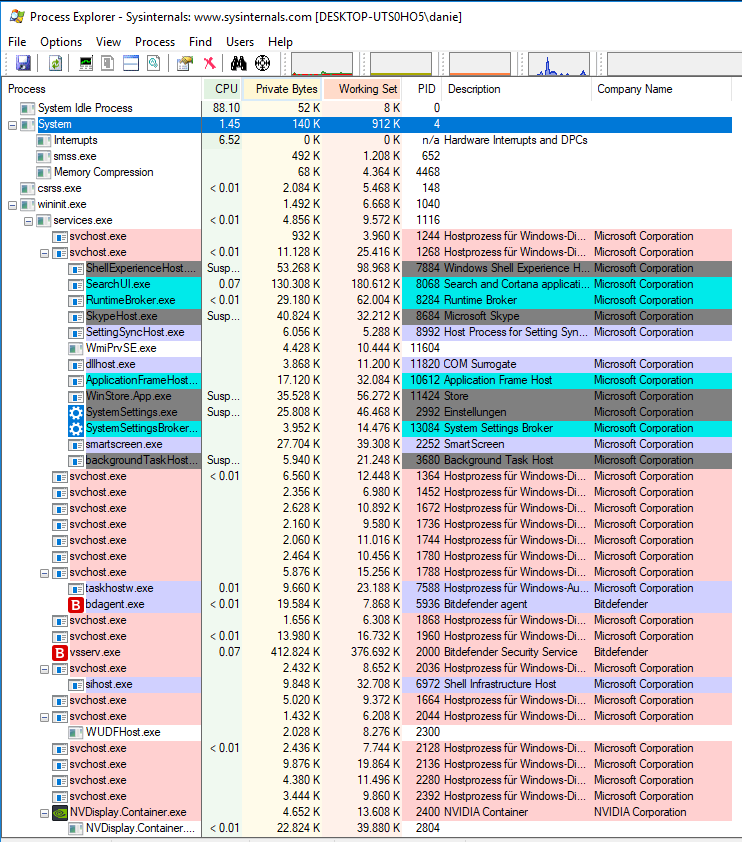Click the icon next to csrss.exe
The height and width of the screenshot is (842, 742).
(27, 189)
